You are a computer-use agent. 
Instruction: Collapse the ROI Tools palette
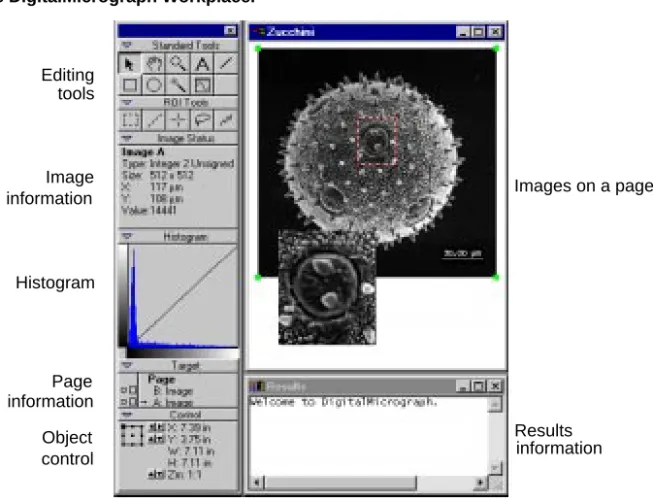127,102
